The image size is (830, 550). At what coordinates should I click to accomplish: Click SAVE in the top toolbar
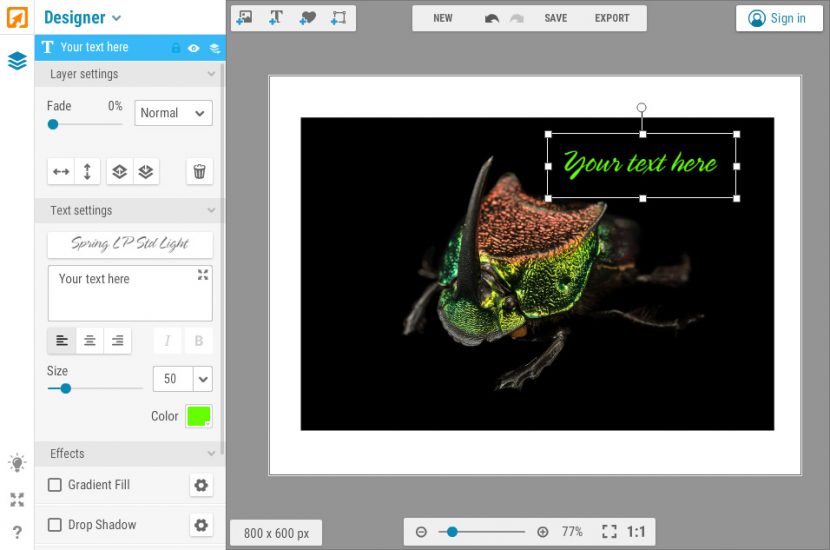(x=556, y=18)
